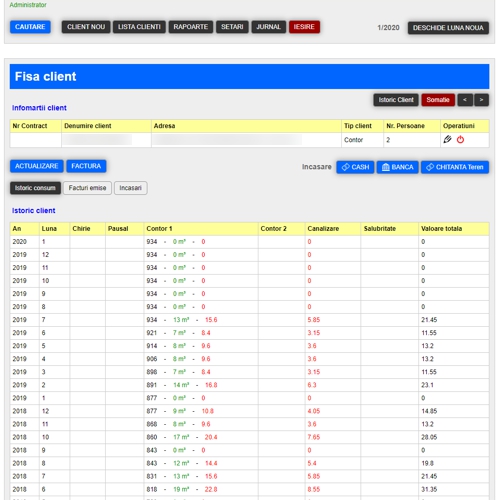
Task: Click amount 20.4 in Contor 1 column
Action: tap(211, 437)
